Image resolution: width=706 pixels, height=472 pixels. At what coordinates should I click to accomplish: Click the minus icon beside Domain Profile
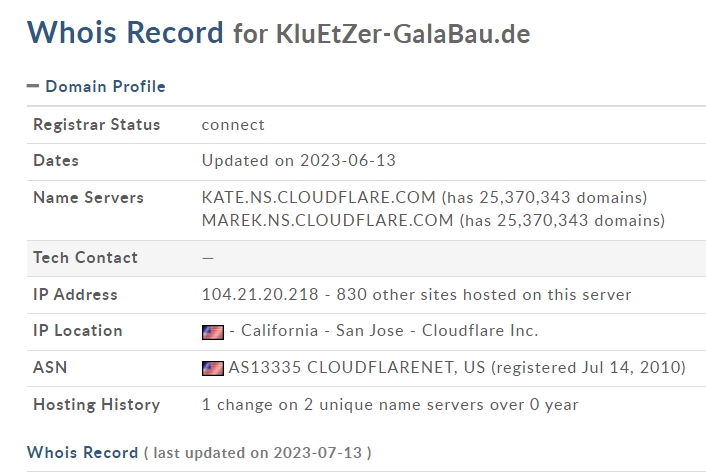click(x=33, y=86)
